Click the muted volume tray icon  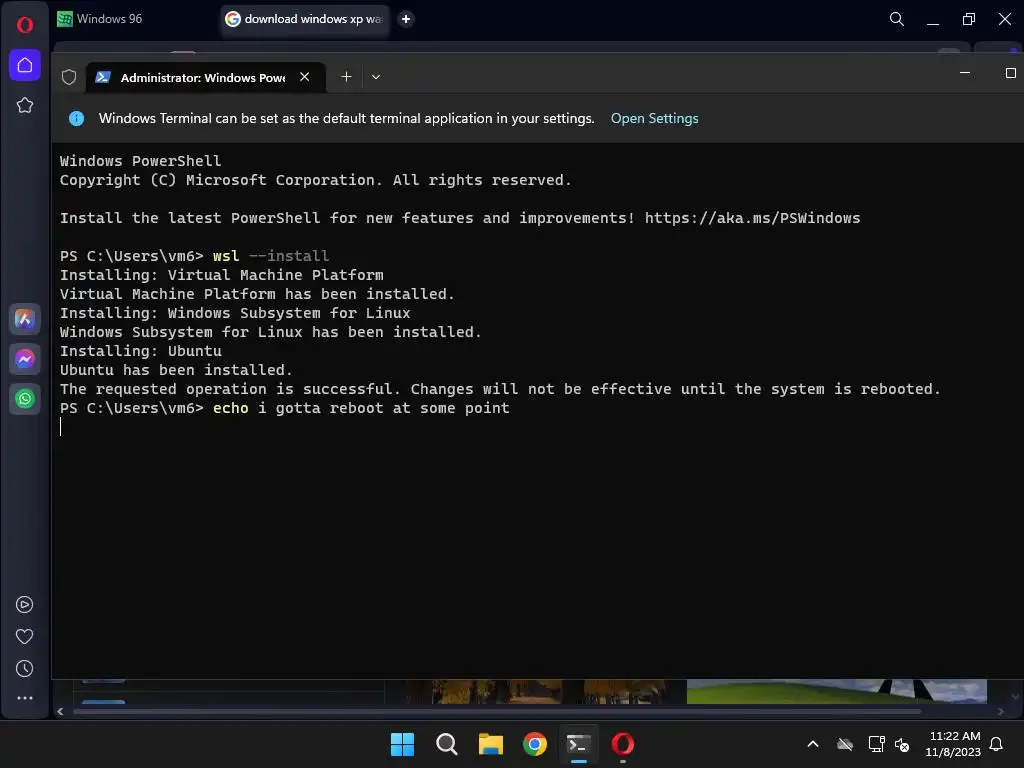coord(902,744)
